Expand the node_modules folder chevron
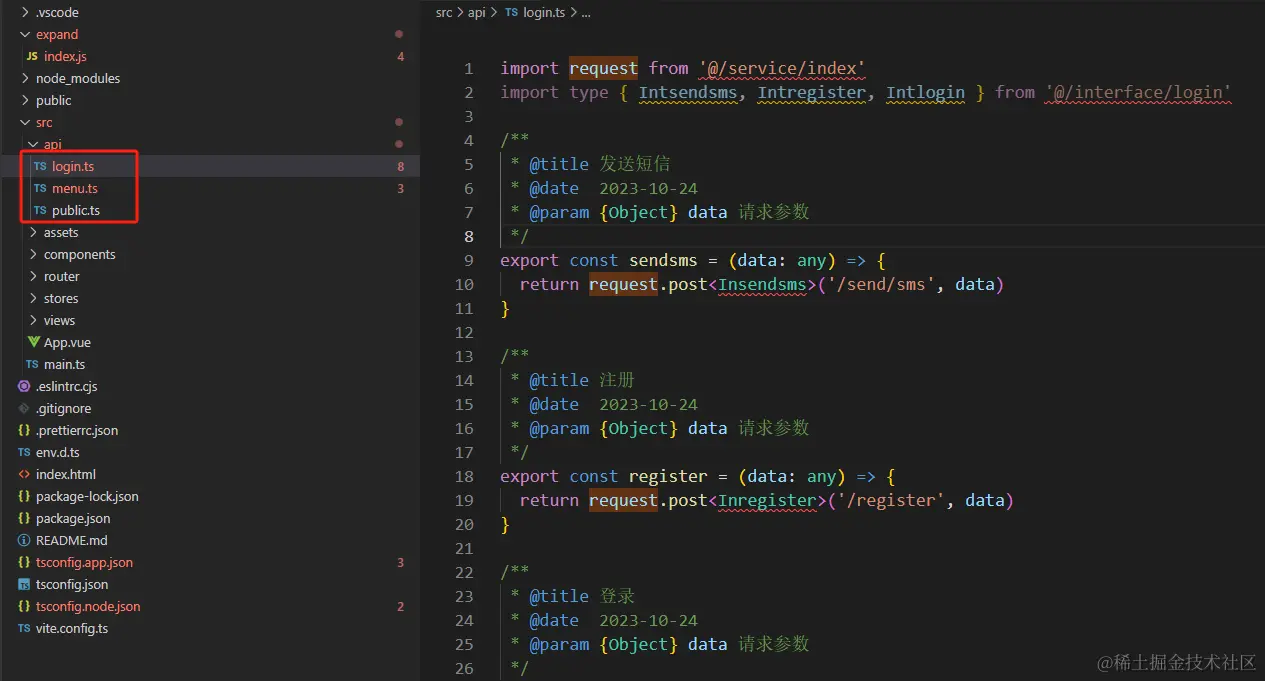Screen dimensions: 1265x681 pyautogui.click(x=25, y=79)
